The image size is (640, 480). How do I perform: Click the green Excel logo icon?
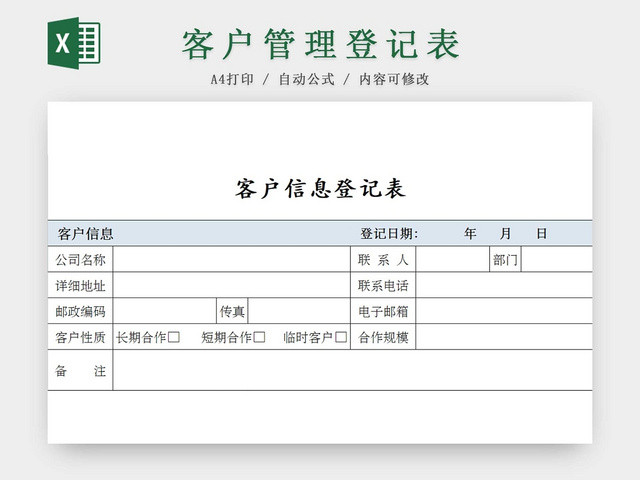[74, 43]
